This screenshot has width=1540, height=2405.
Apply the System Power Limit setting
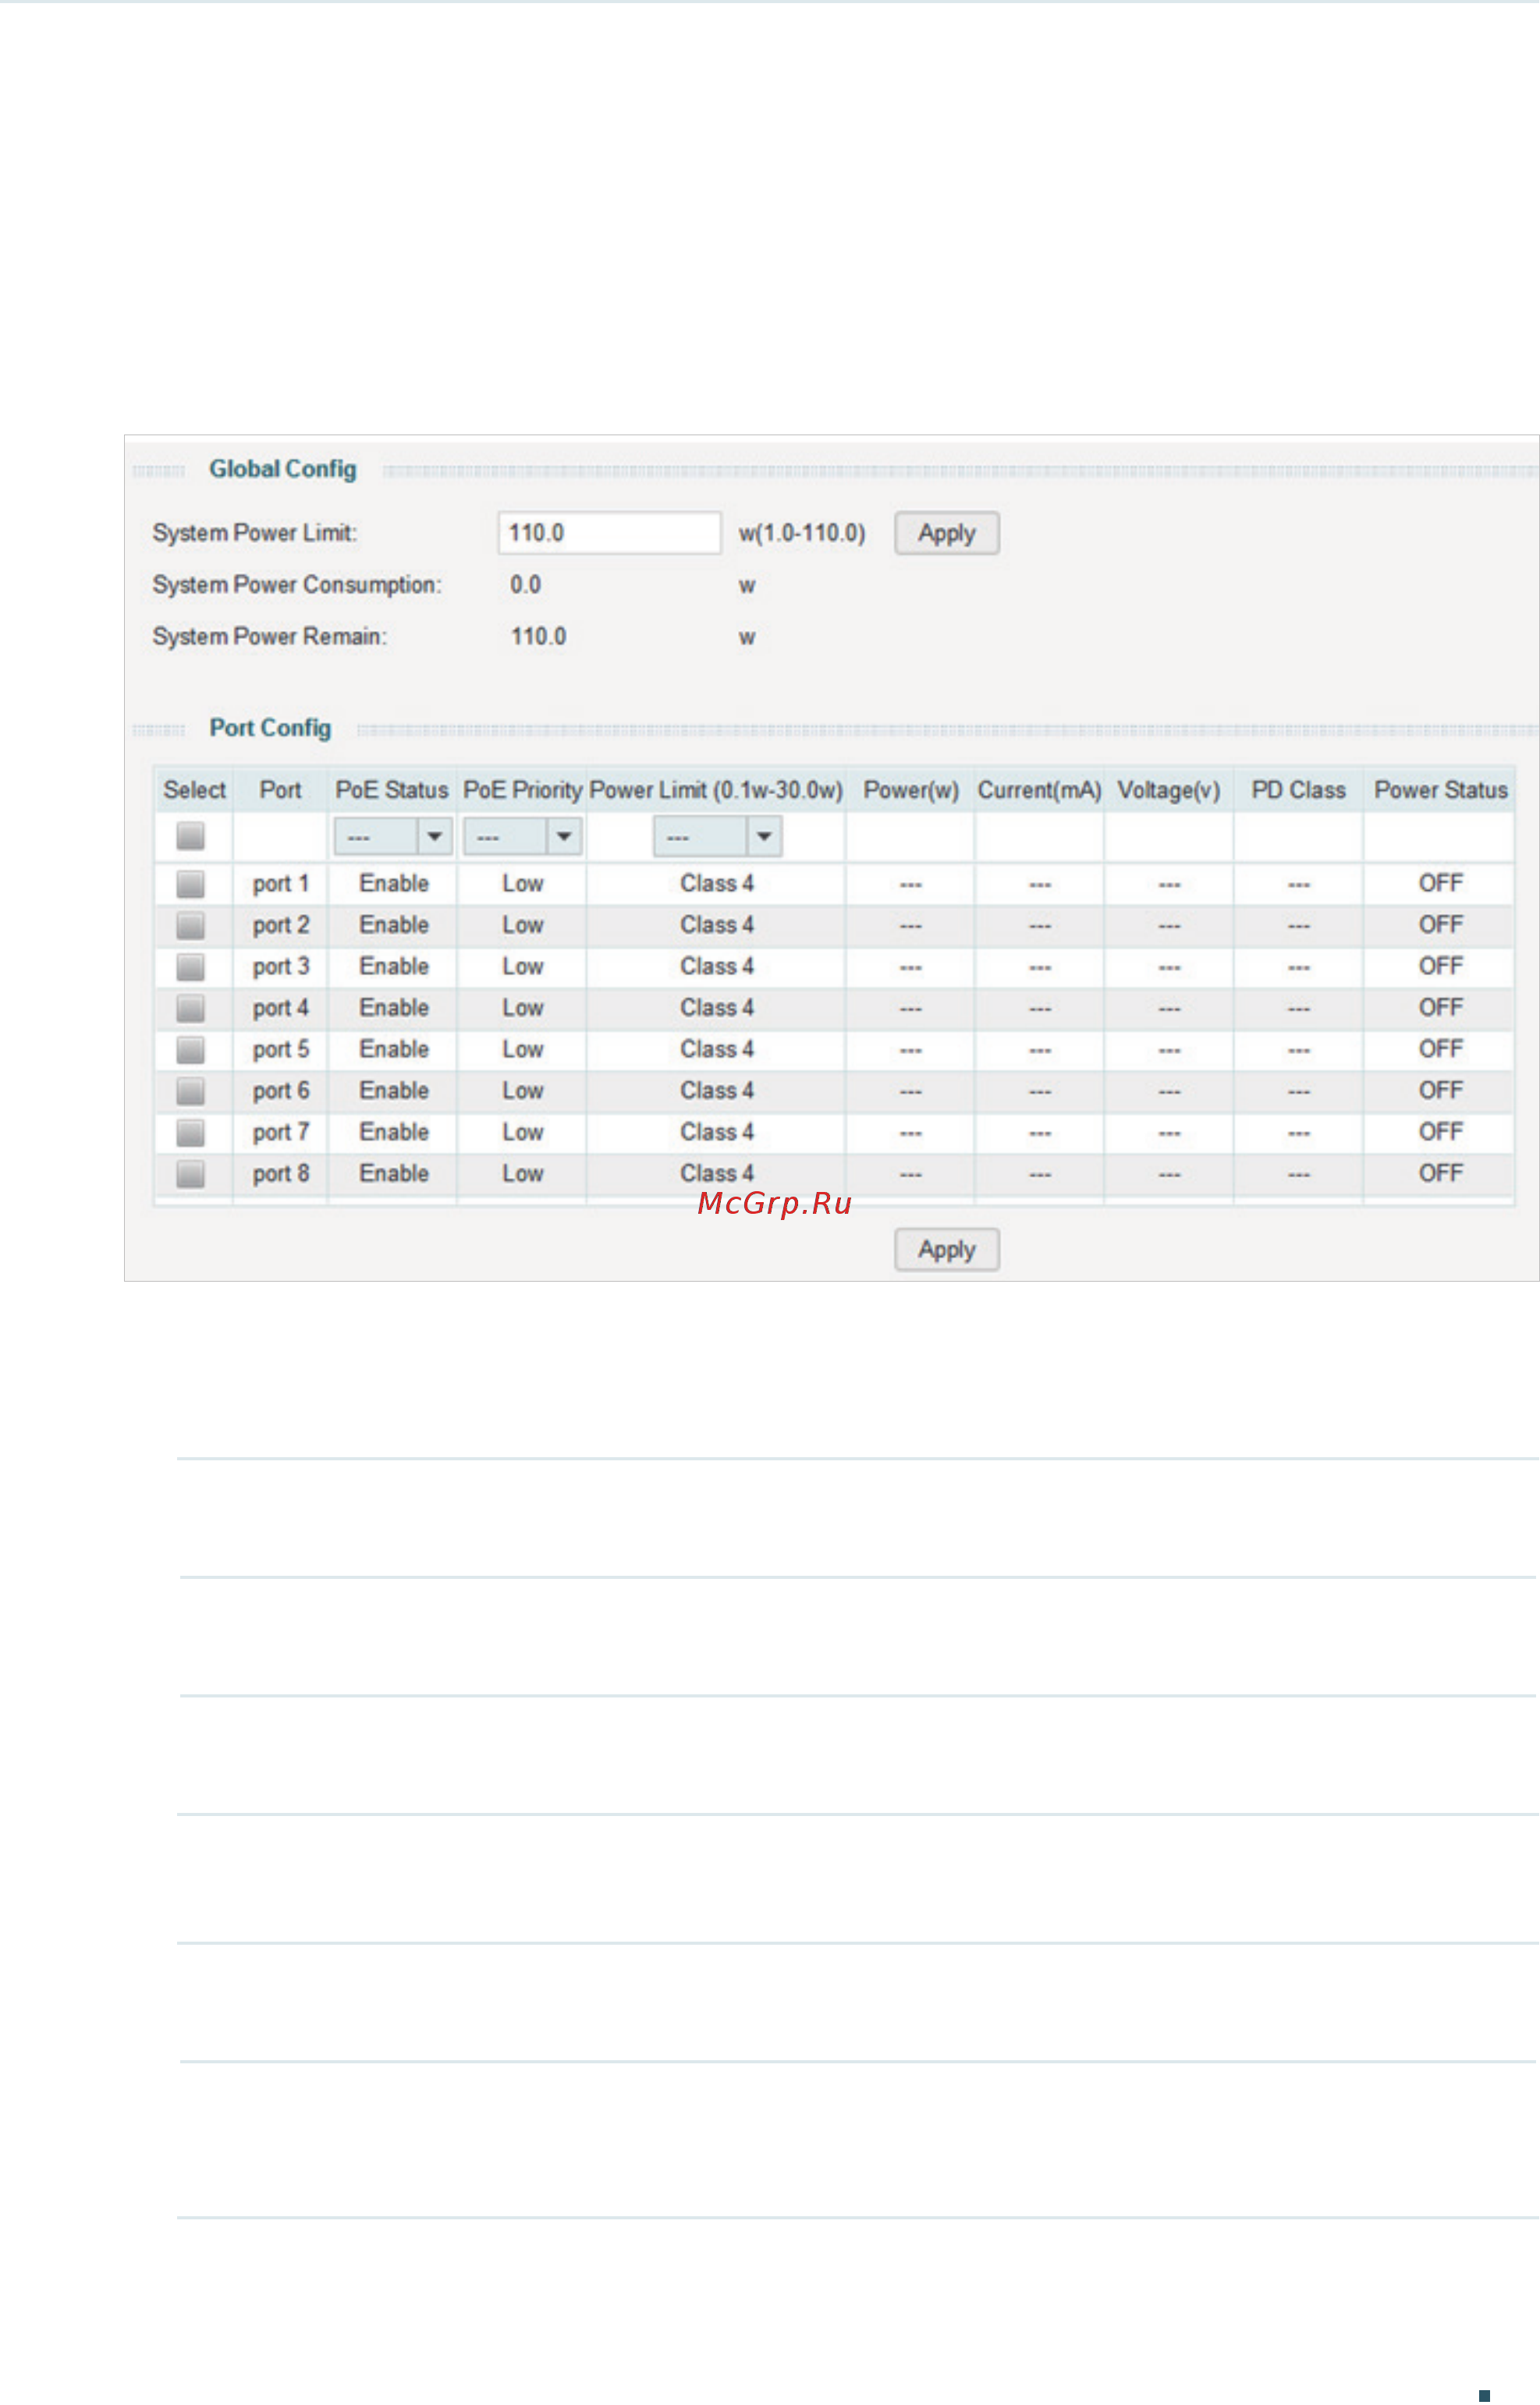946,533
